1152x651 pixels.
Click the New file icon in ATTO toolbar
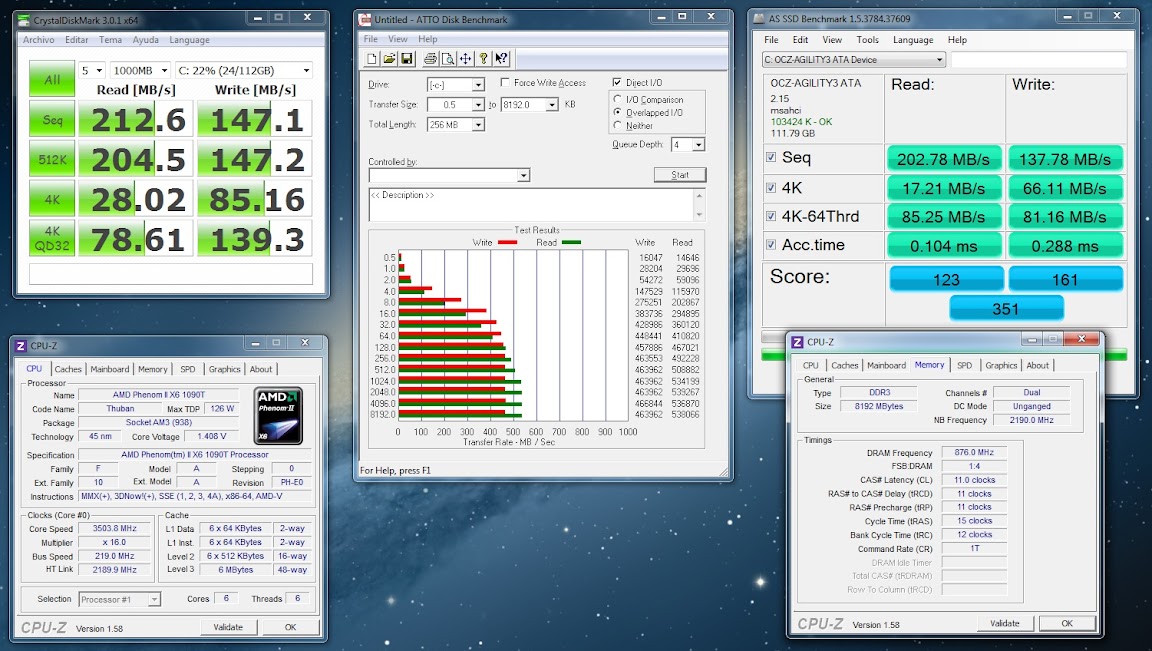click(372, 59)
